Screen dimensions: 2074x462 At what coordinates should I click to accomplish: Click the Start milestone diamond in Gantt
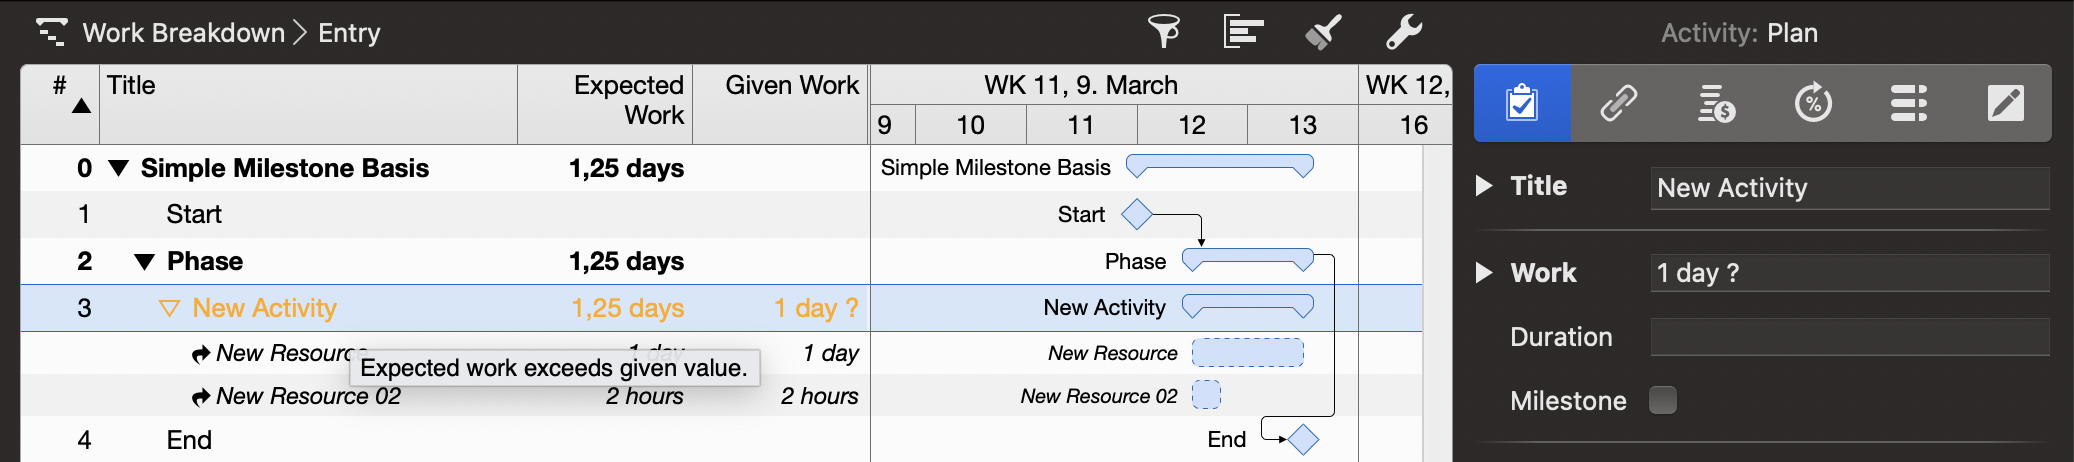(1137, 214)
